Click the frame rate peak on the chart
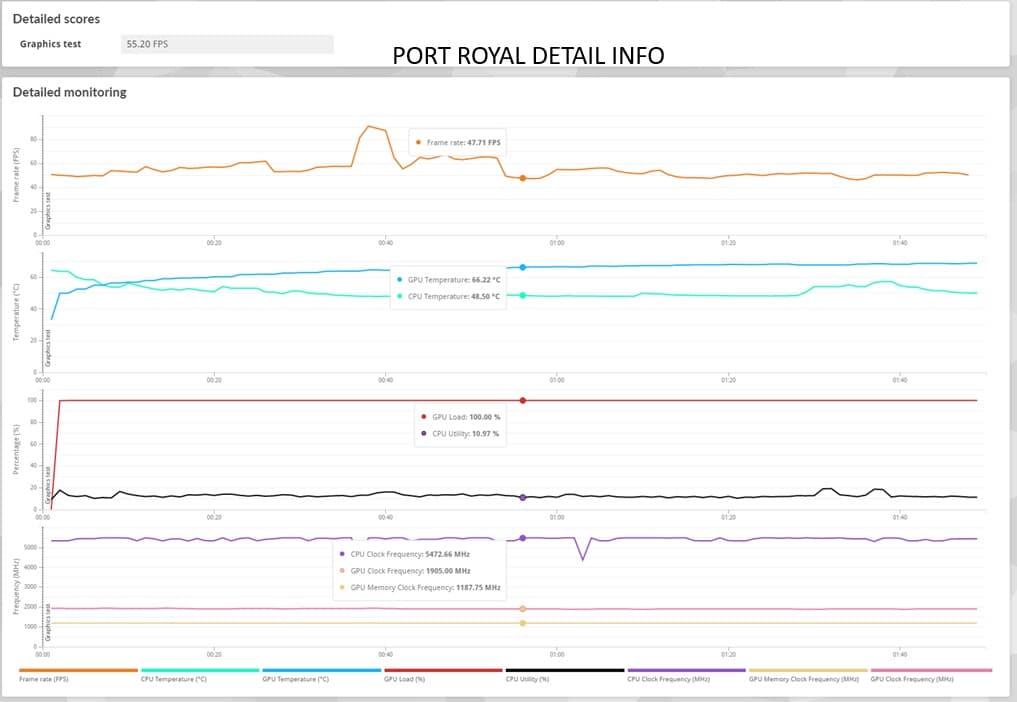 pos(368,127)
